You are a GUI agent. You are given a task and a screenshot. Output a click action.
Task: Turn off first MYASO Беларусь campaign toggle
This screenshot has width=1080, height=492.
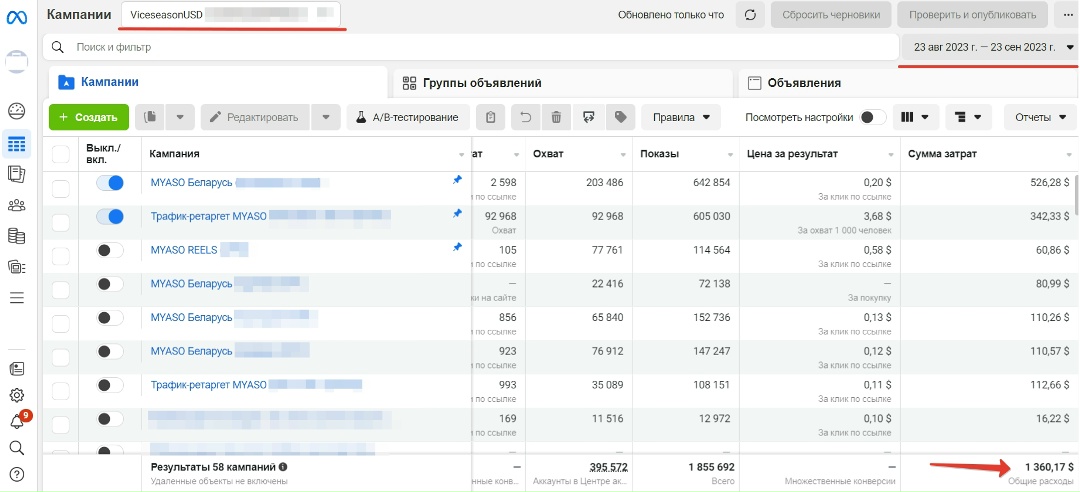110,183
